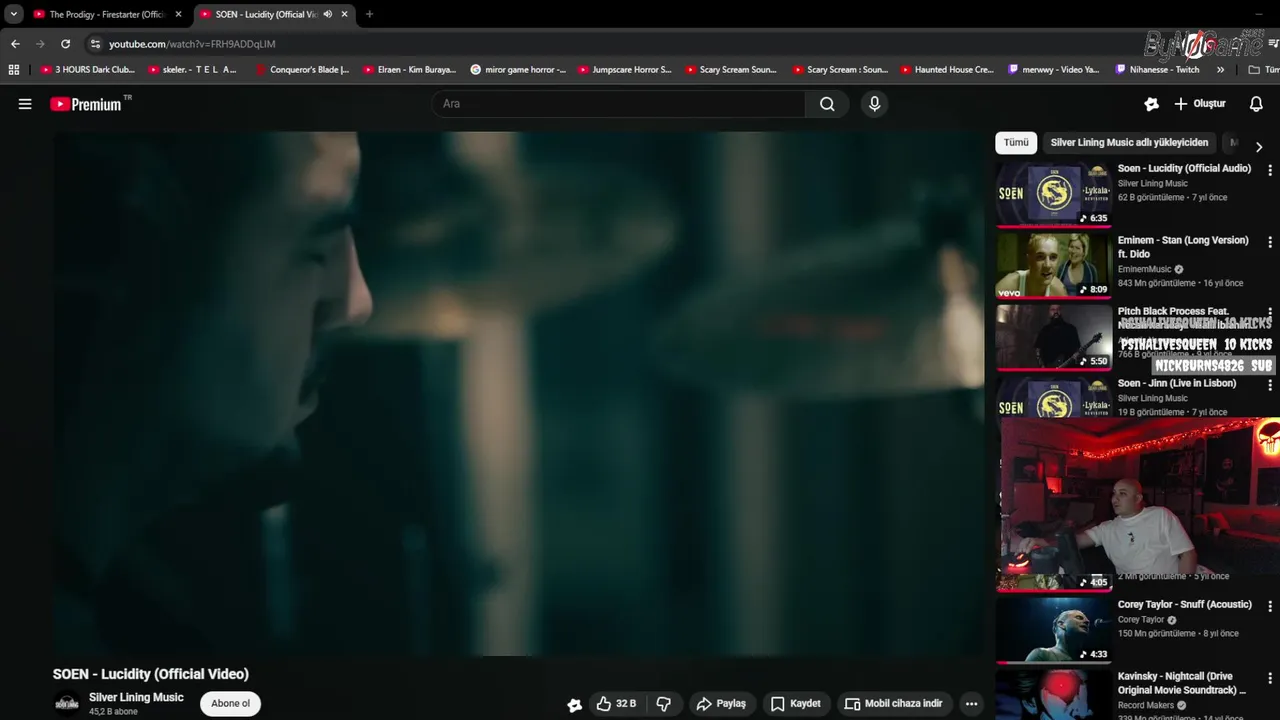This screenshot has width=1280, height=720.
Task: Click the icon left of the like button
Action: (x=574, y=704)
